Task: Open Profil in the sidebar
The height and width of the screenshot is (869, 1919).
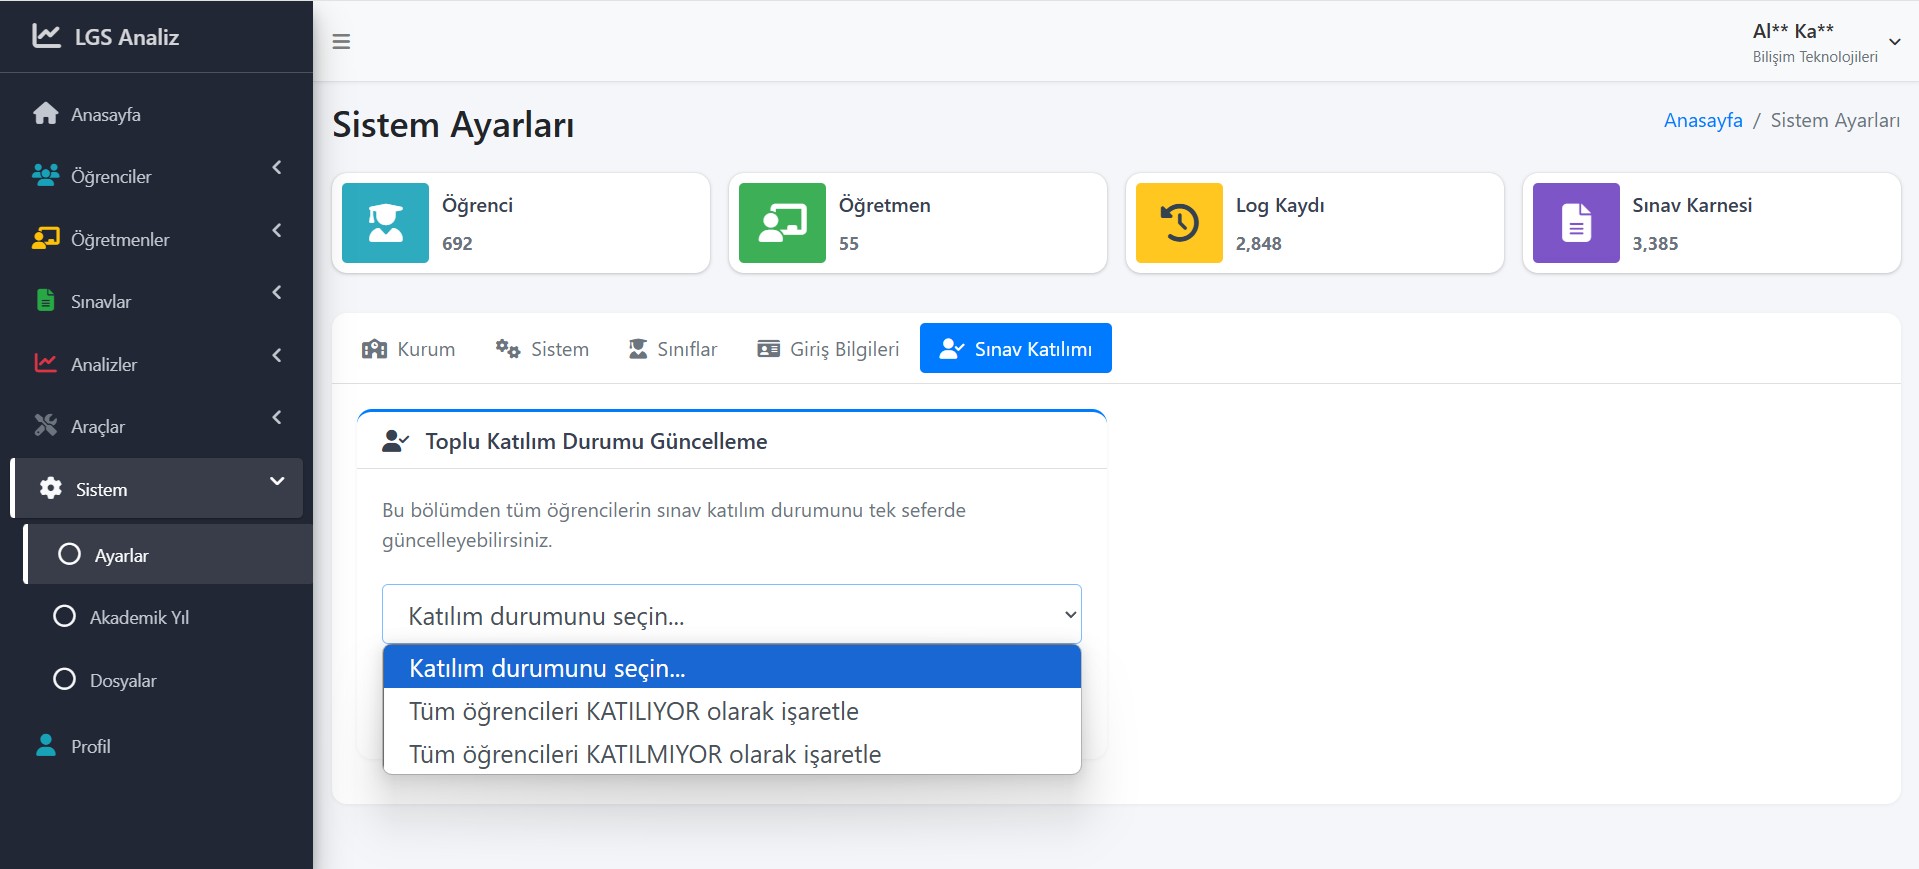Action: [x=90, y=746]
